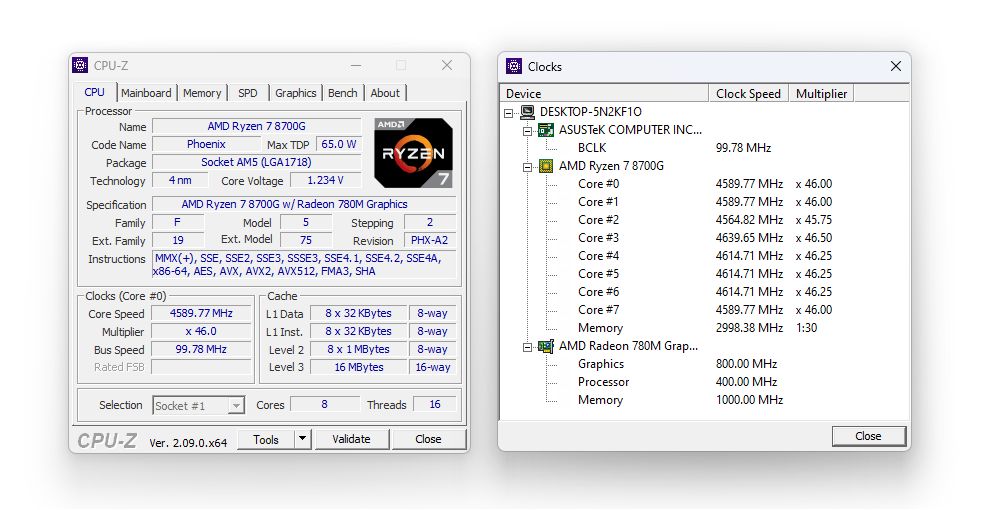This screenshot has height=510, width=1000.
Task: Click the Core Voltage value 1.234 V
Action: coord(325,180)
